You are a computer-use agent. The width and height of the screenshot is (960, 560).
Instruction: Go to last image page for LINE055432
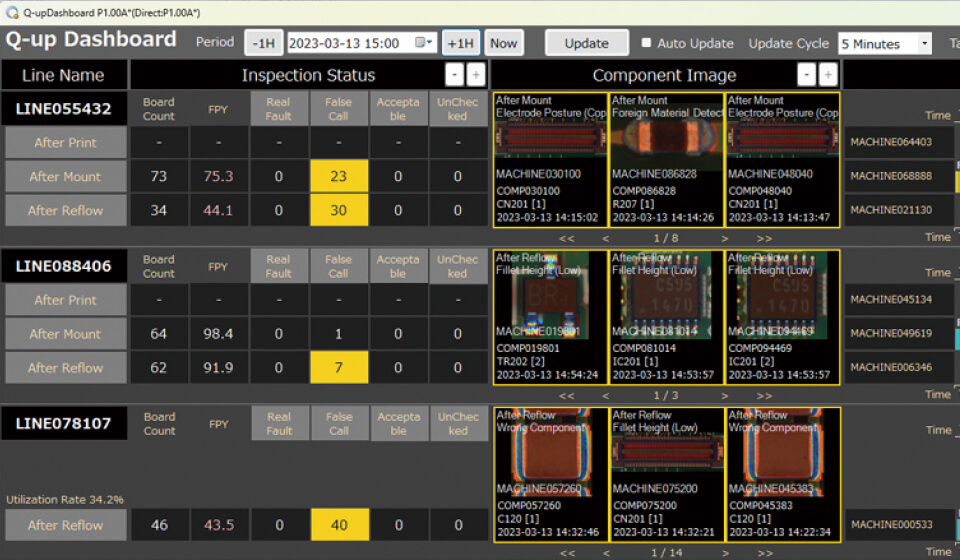(x=764, y=238)
